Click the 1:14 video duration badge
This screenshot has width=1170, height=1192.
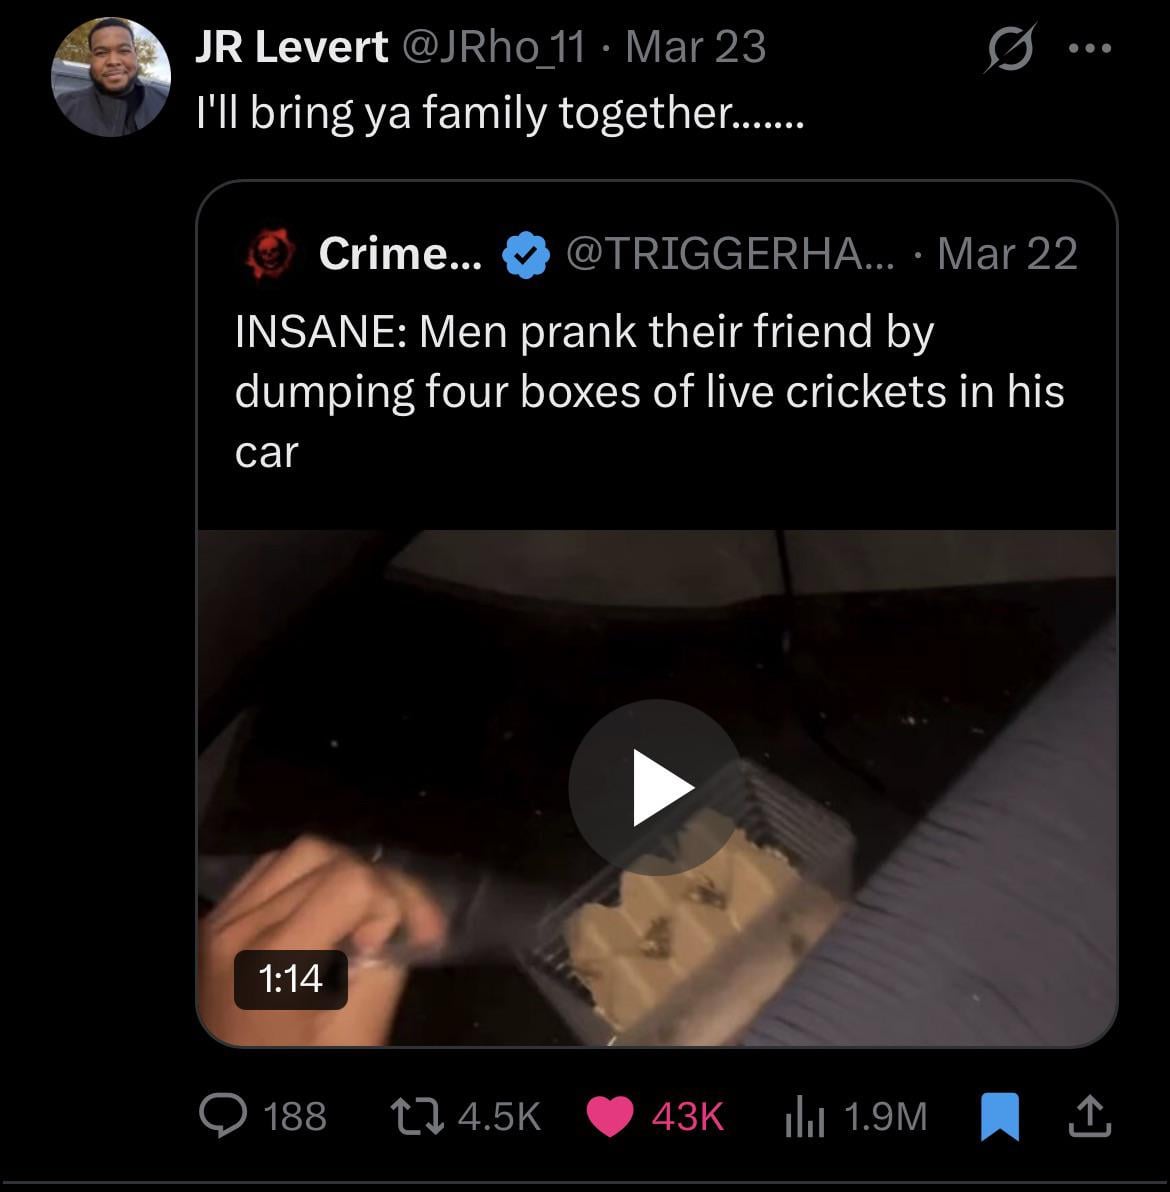[290, 978]
